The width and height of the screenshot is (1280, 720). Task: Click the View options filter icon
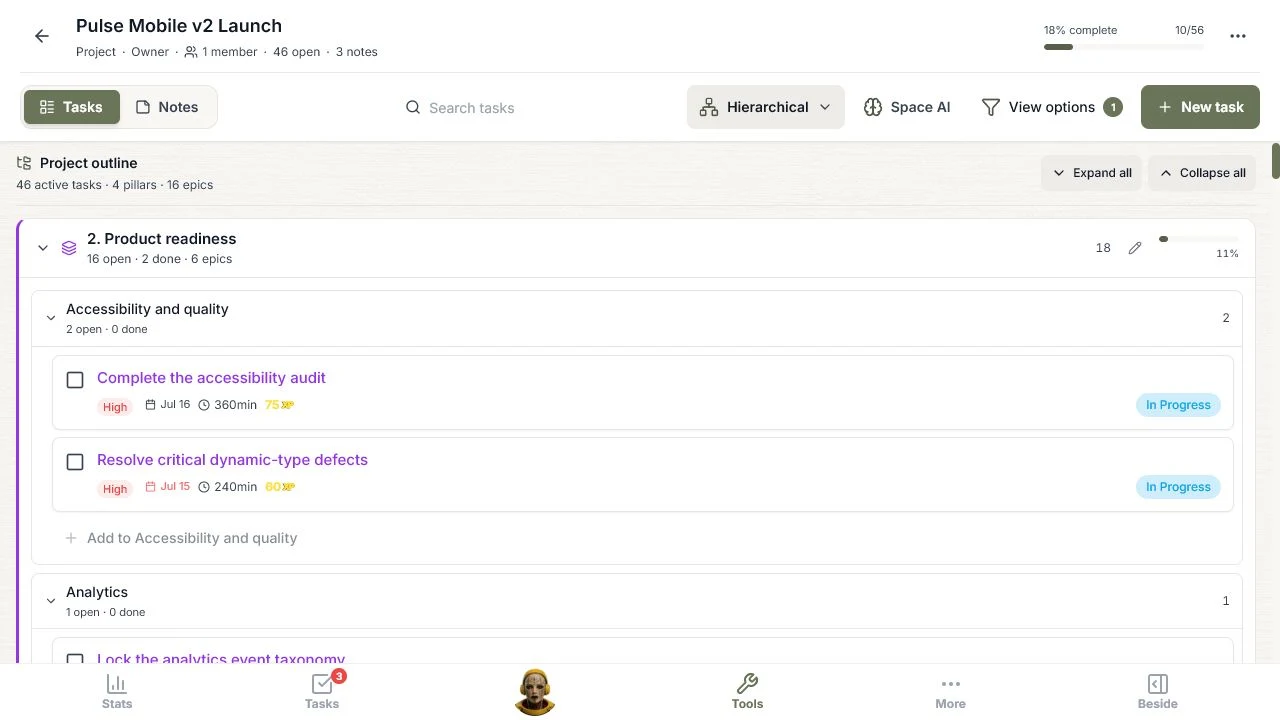pos(991,107)
